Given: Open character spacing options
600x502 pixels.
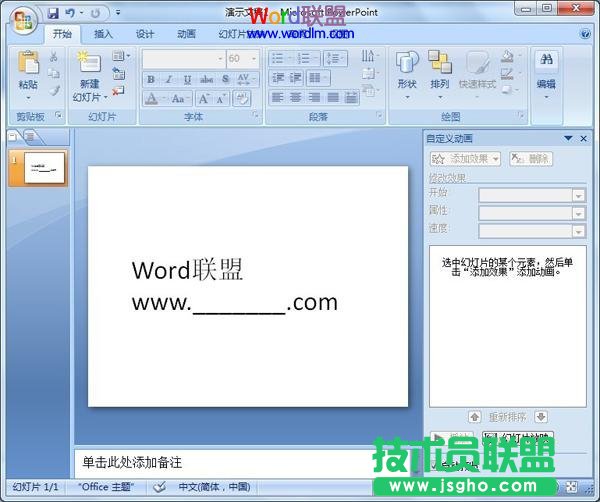Looking at the screenshot, I should coord(247,79).
